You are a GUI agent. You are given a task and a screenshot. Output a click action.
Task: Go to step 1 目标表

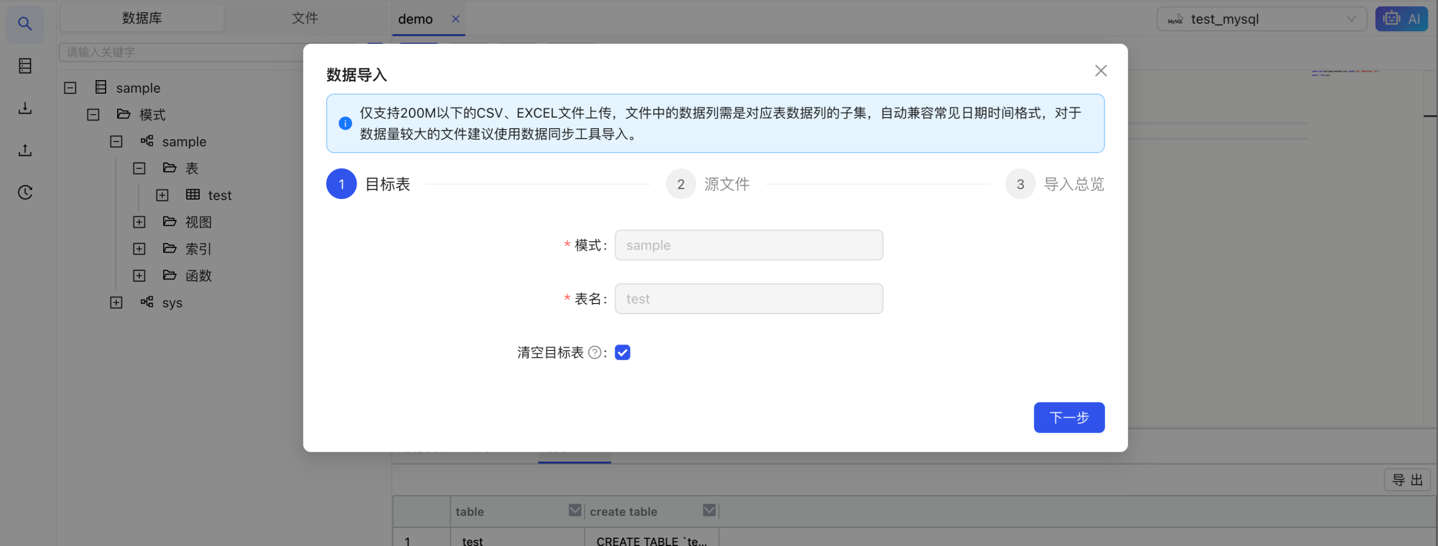[368, 184]
